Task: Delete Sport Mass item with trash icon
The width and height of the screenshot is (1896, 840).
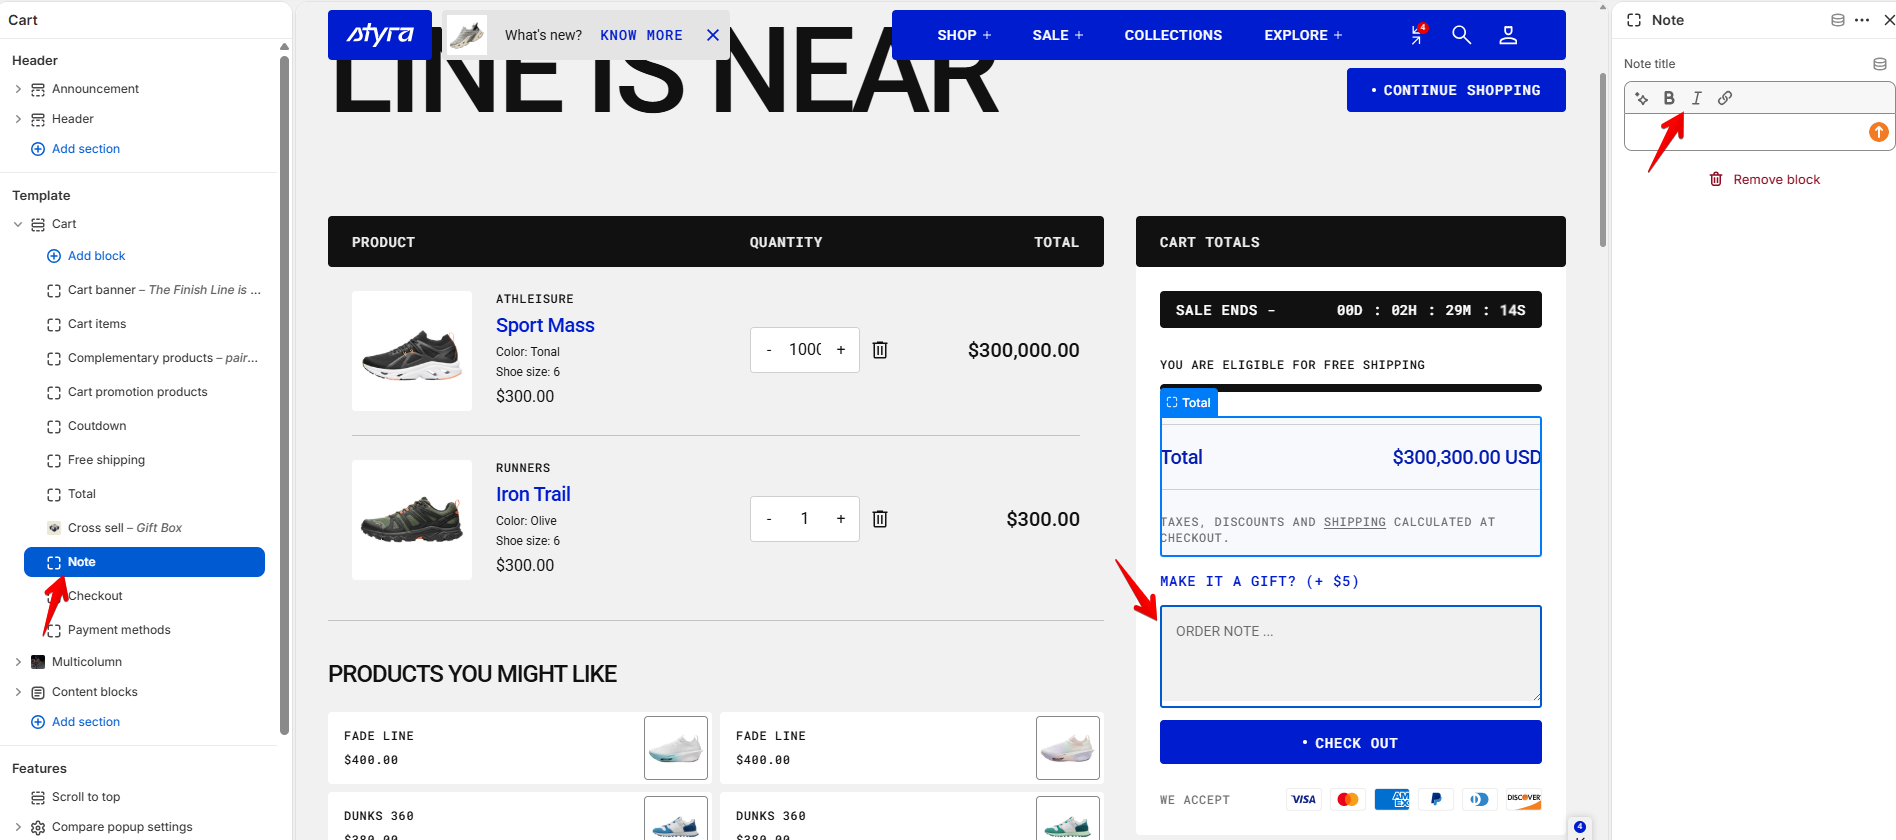Action: point(880,350)
